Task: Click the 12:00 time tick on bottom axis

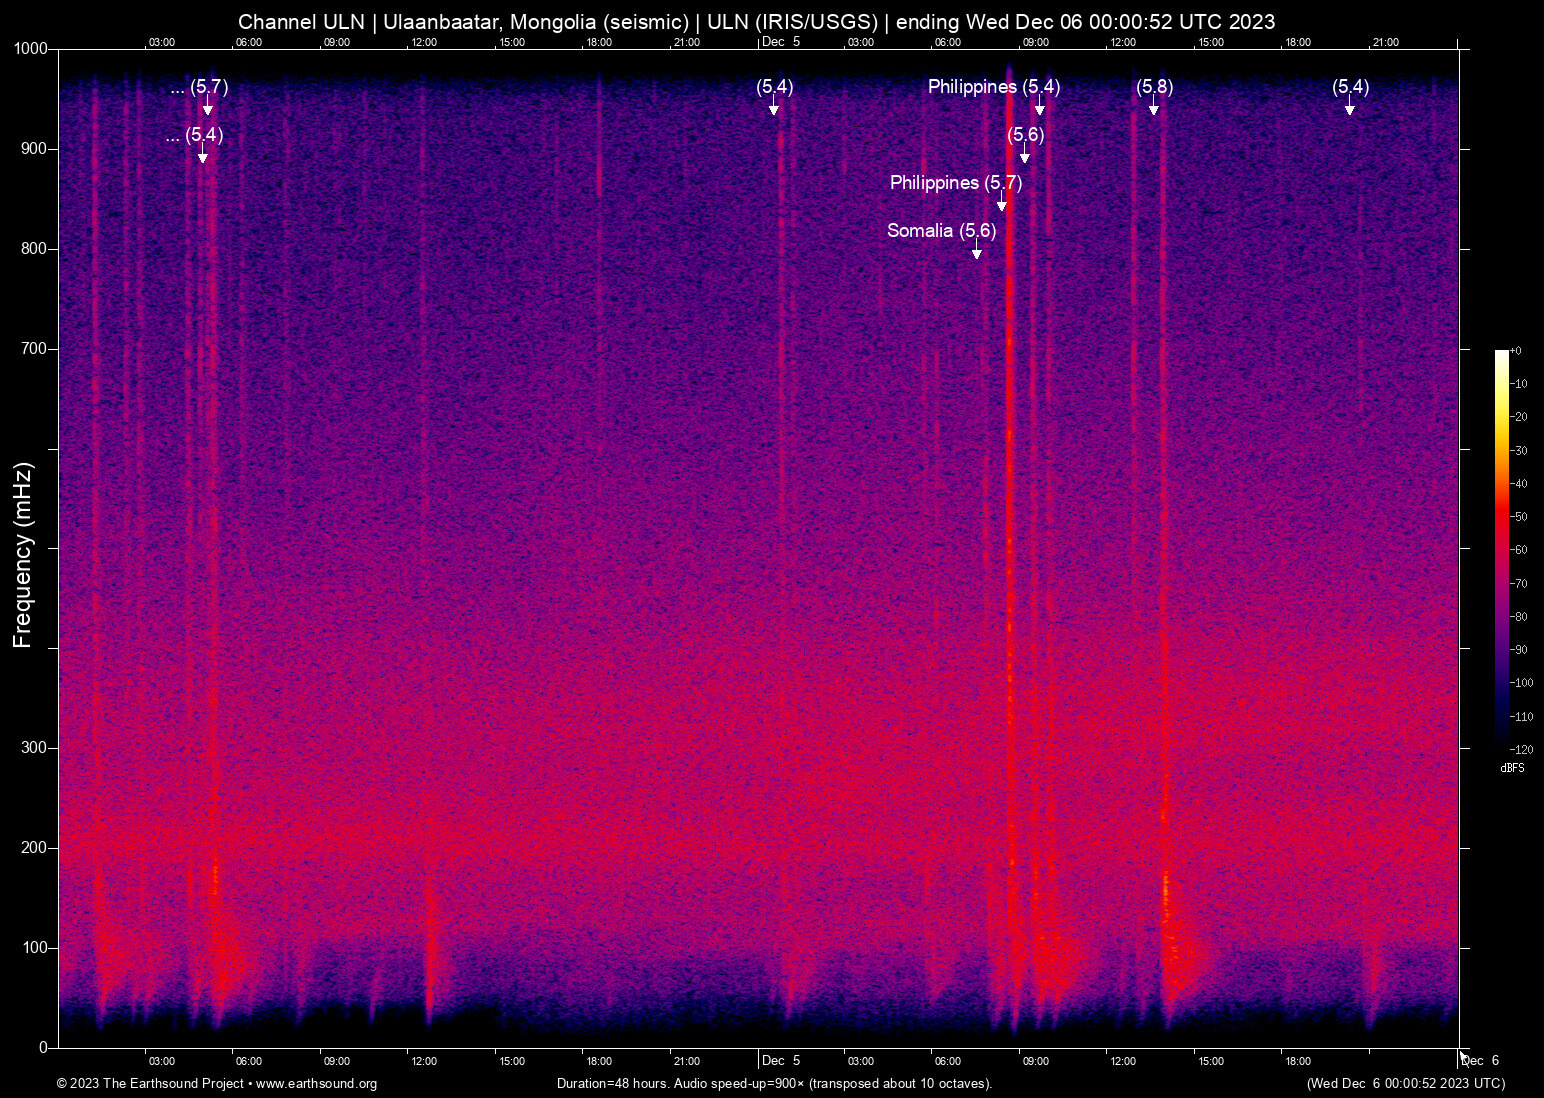Action: [x=425, y=1061]
